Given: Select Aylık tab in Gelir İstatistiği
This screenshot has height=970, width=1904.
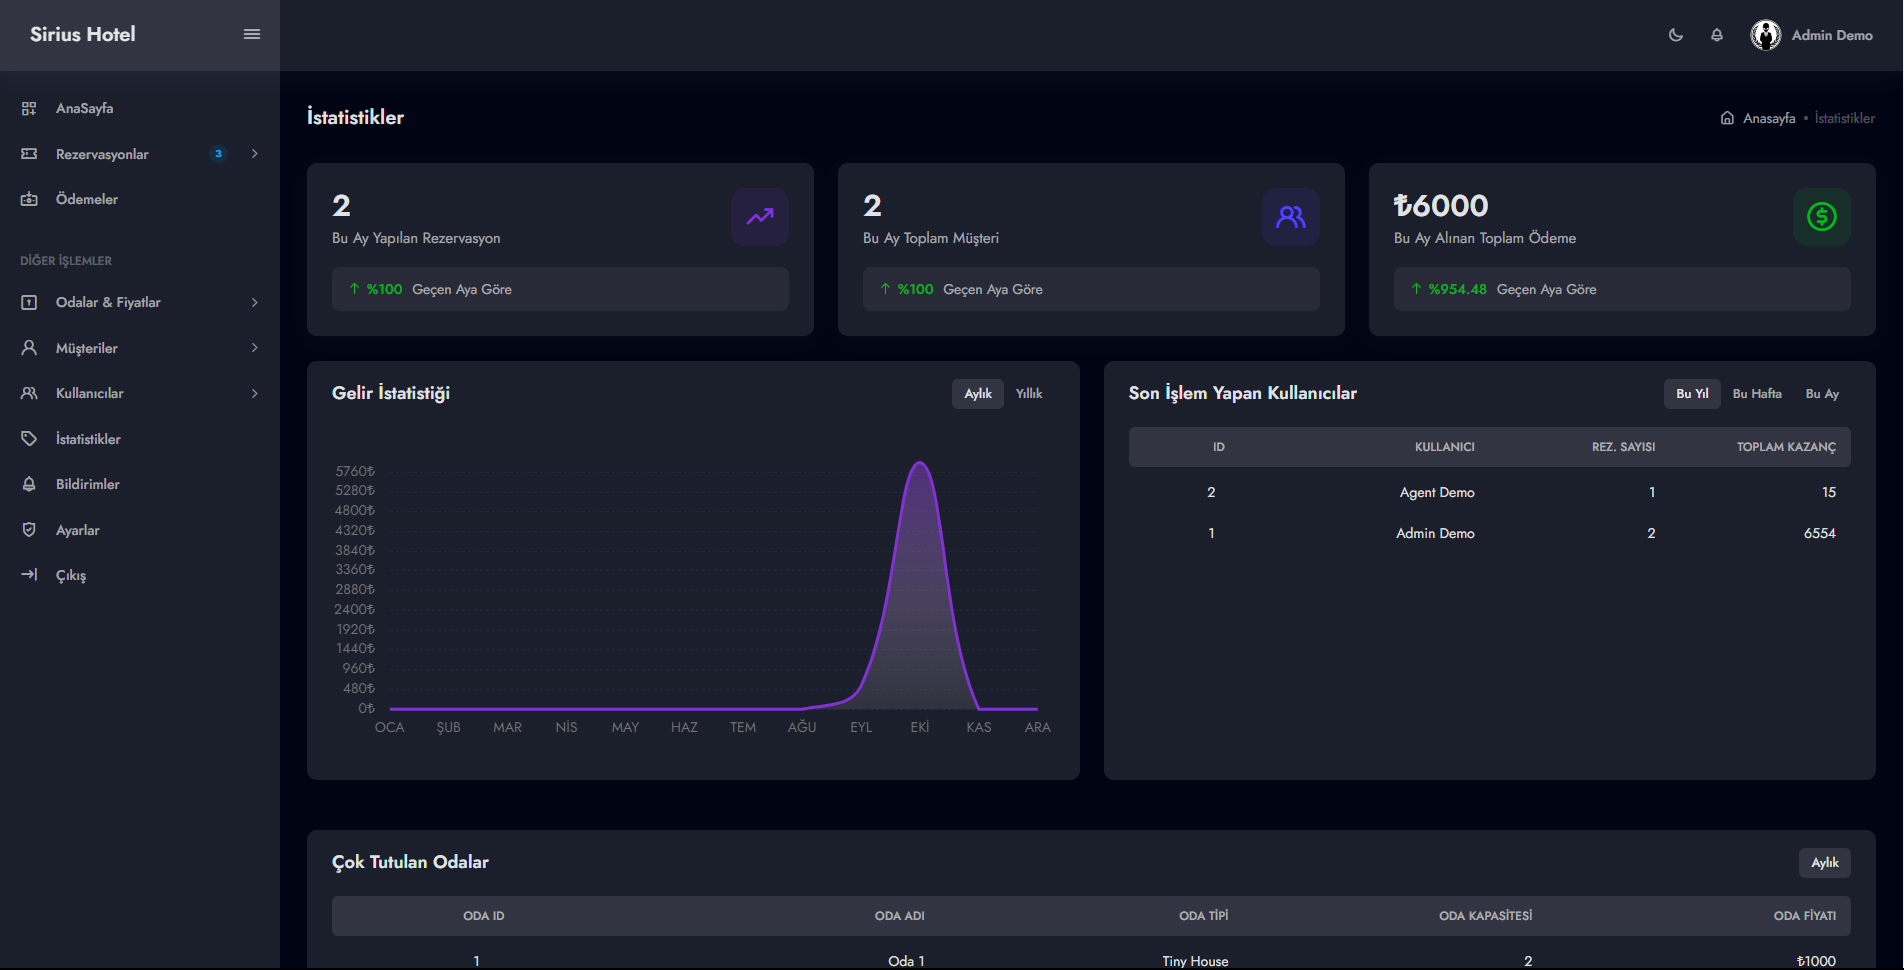Looking at the screenshot, I should pyautogui.click(x=978, y=394).
